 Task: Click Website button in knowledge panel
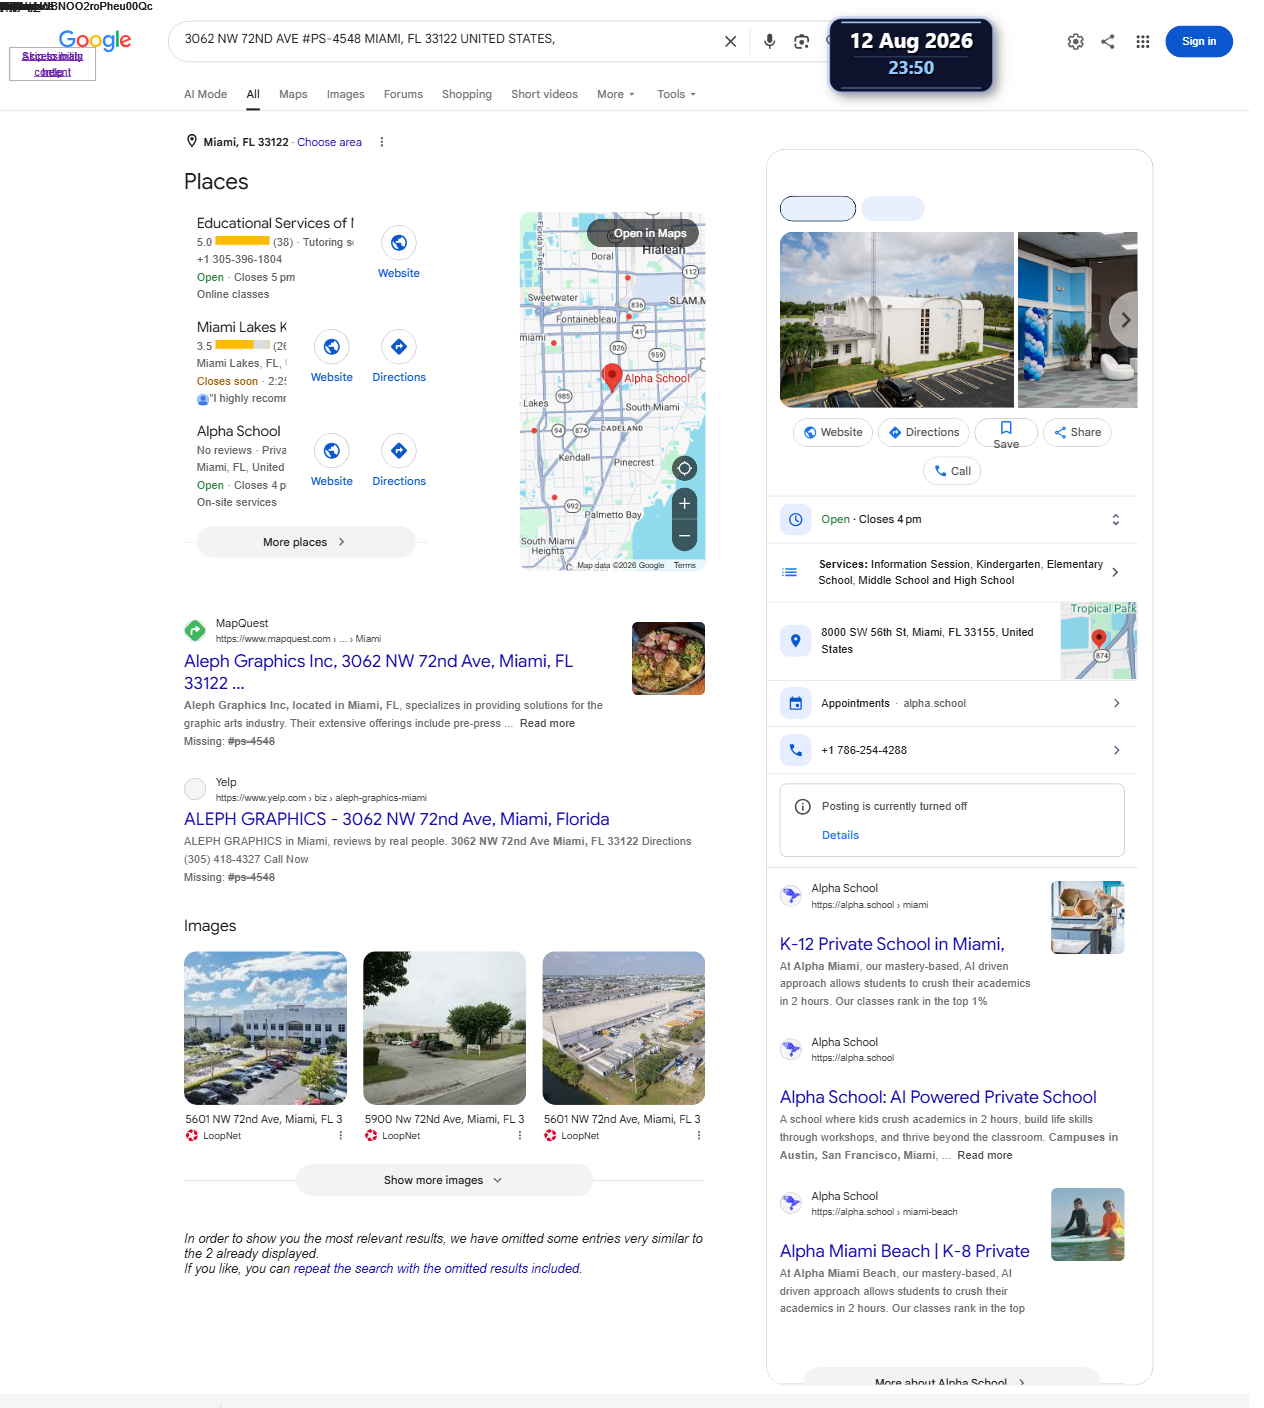coord(833,432)
